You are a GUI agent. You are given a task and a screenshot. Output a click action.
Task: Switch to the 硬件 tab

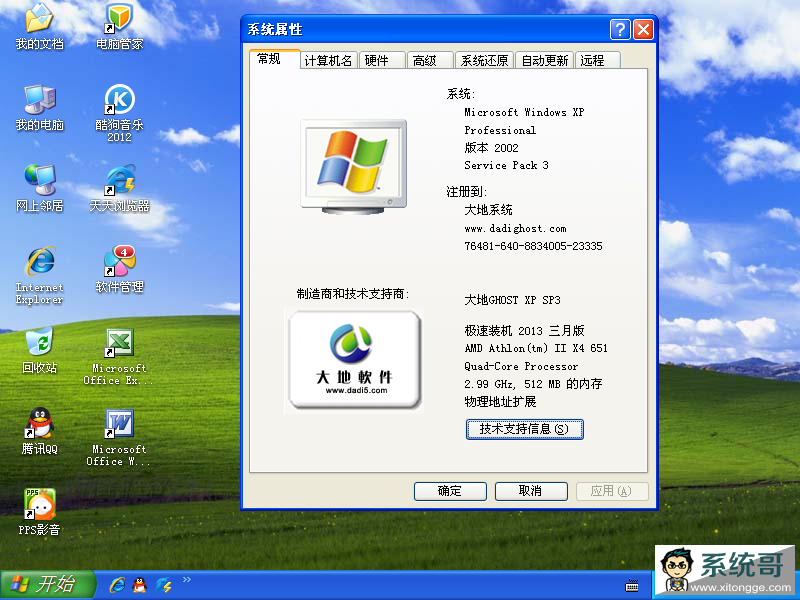(x=382, y=61)
